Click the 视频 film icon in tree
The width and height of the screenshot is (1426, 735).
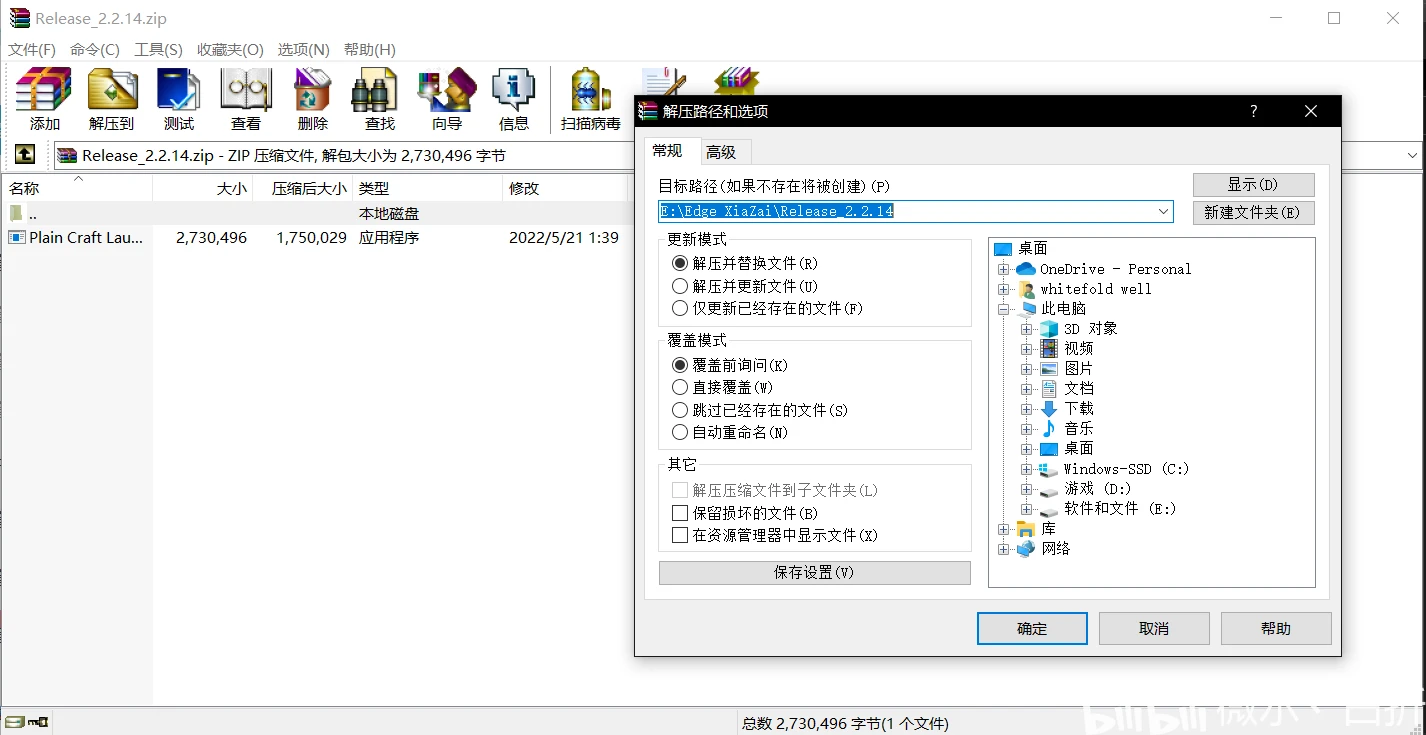1049,349
